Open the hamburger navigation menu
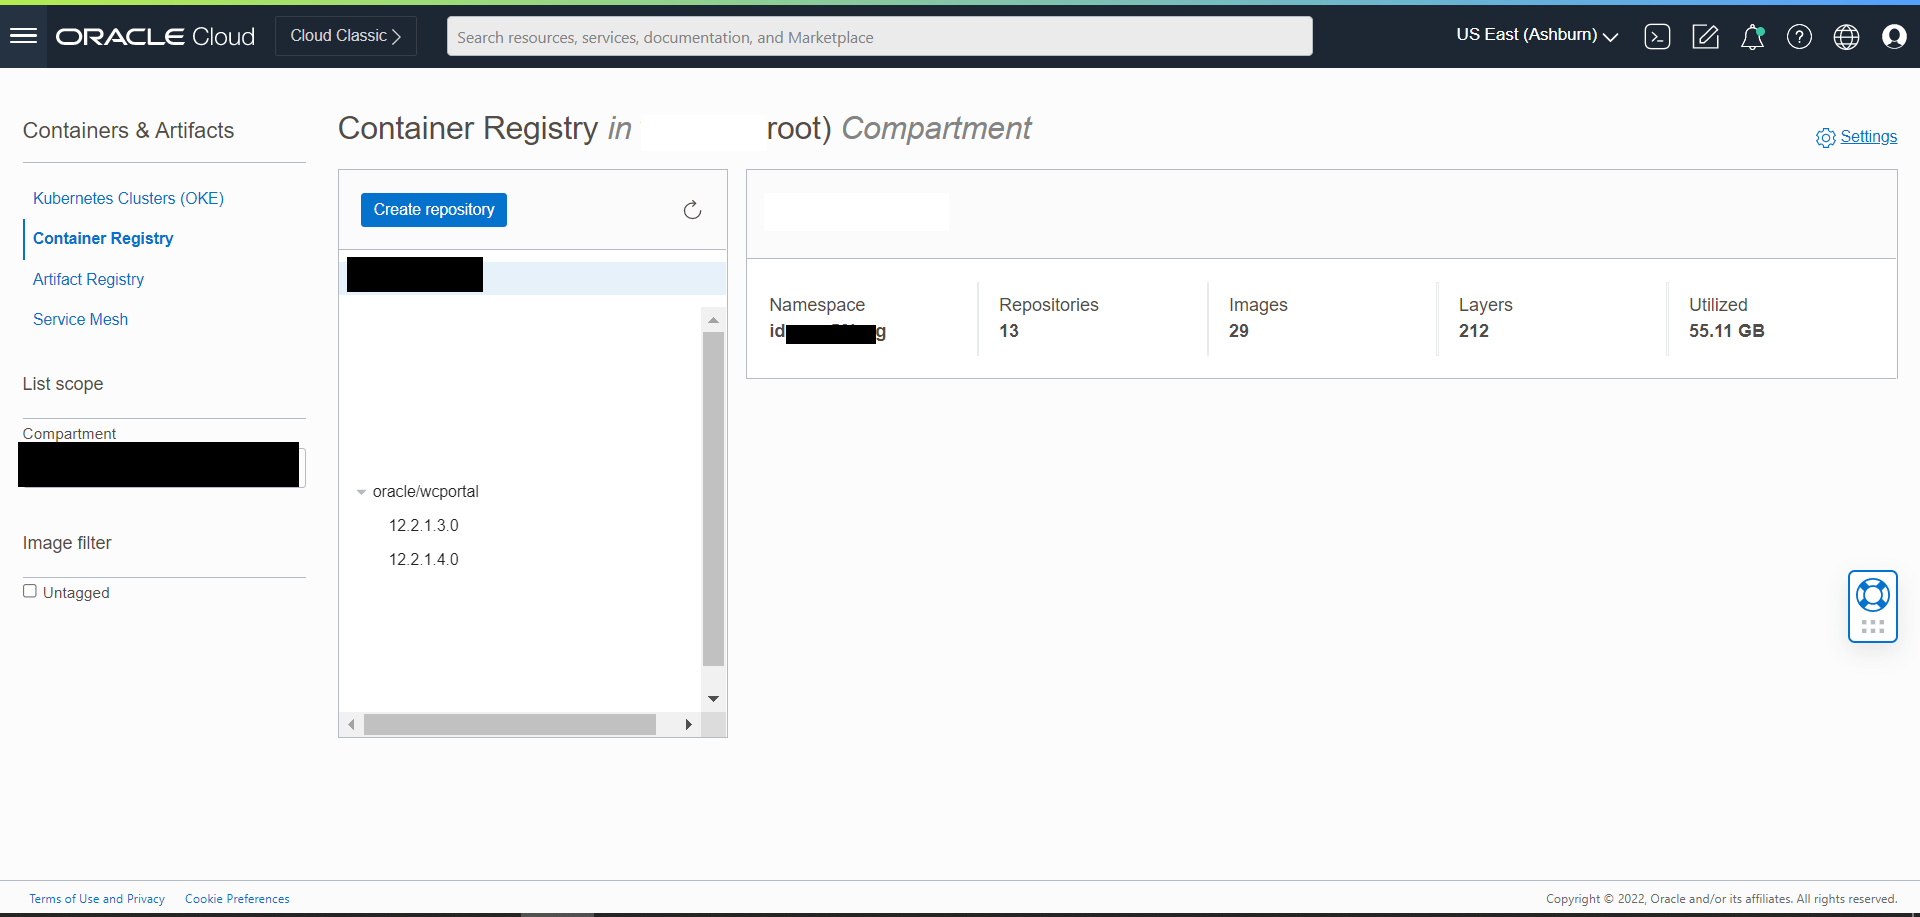Image resolution: width=1920 pixels, height=917 pixels. [23, 36]
